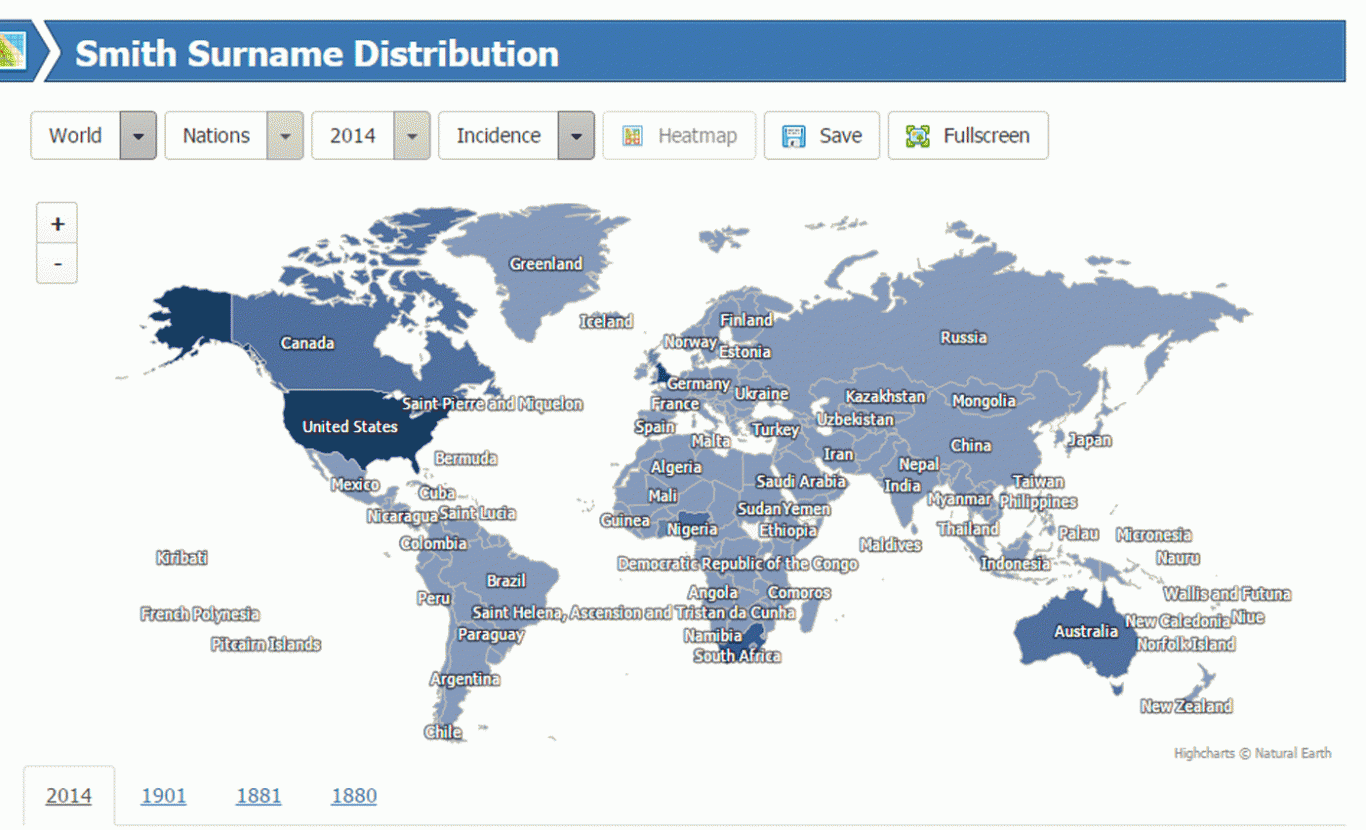Click the map zoom out minus button
1366x830 pixels.
coord(57,264)
